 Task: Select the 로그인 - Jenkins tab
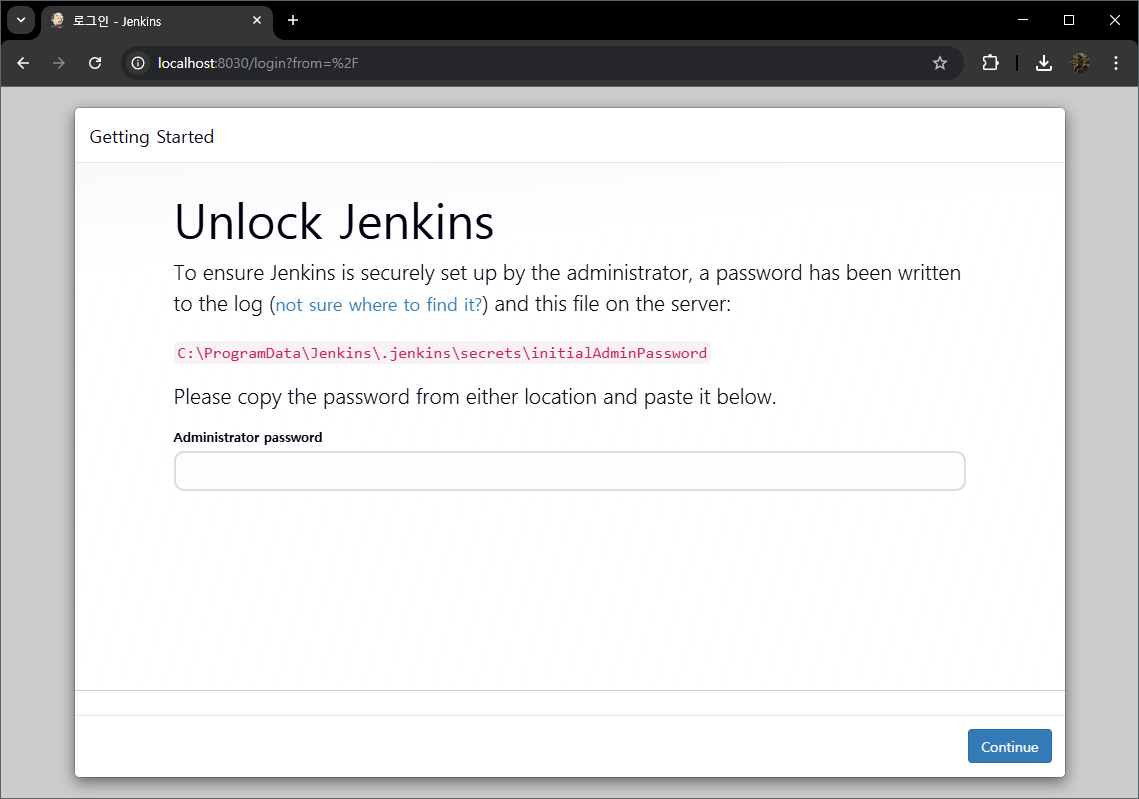(157, 21)
